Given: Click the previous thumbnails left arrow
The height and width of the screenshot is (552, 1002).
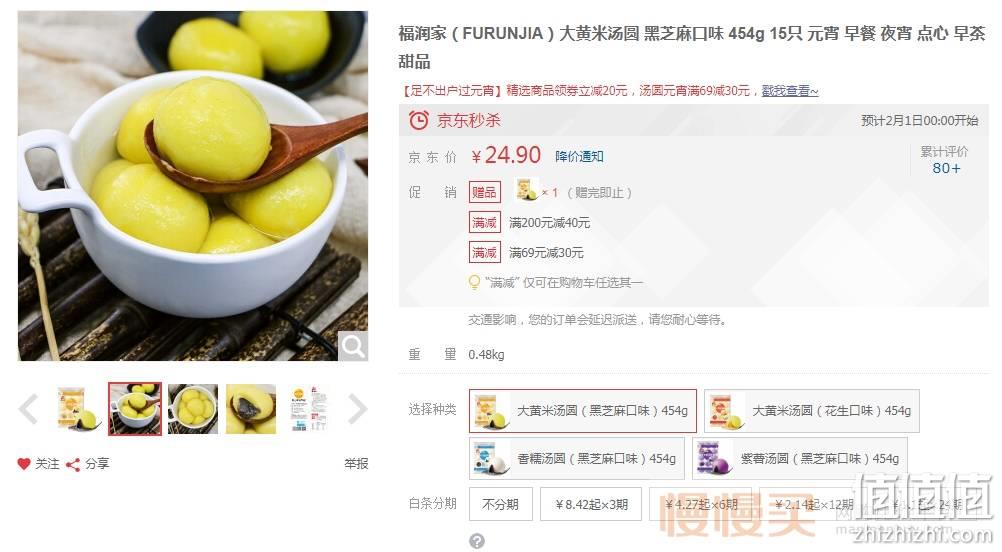Looking at the screenshot, I should [28, 409].
